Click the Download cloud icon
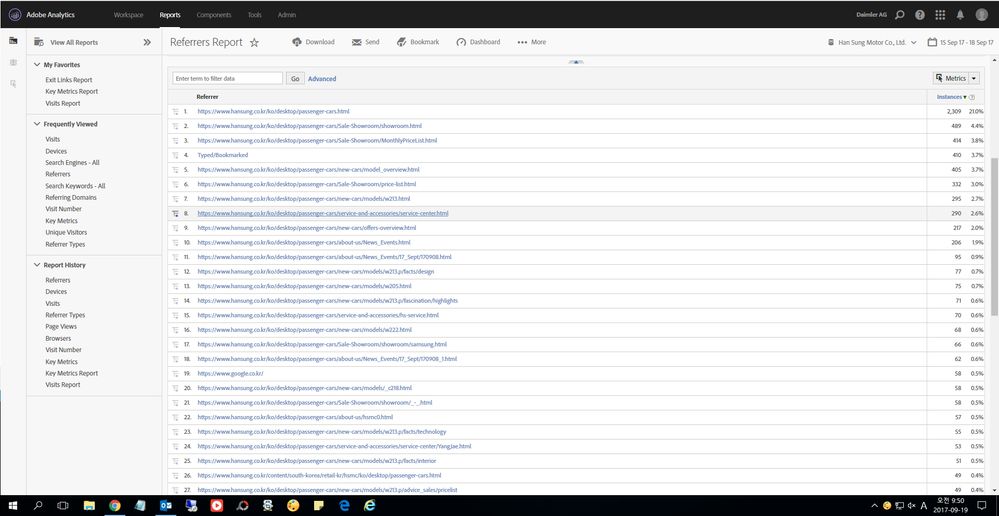 pyautogui.click(x=297, y=42)
